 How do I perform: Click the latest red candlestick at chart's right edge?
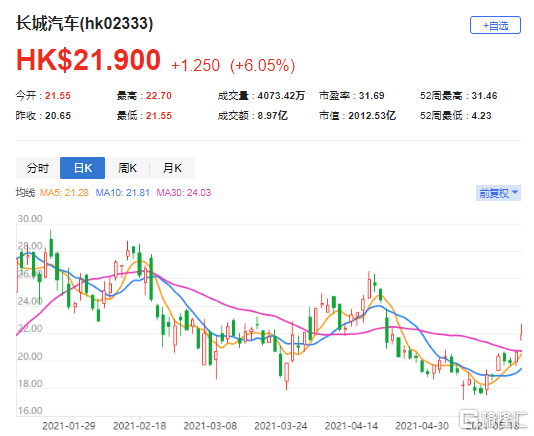(x=521, y=332)
